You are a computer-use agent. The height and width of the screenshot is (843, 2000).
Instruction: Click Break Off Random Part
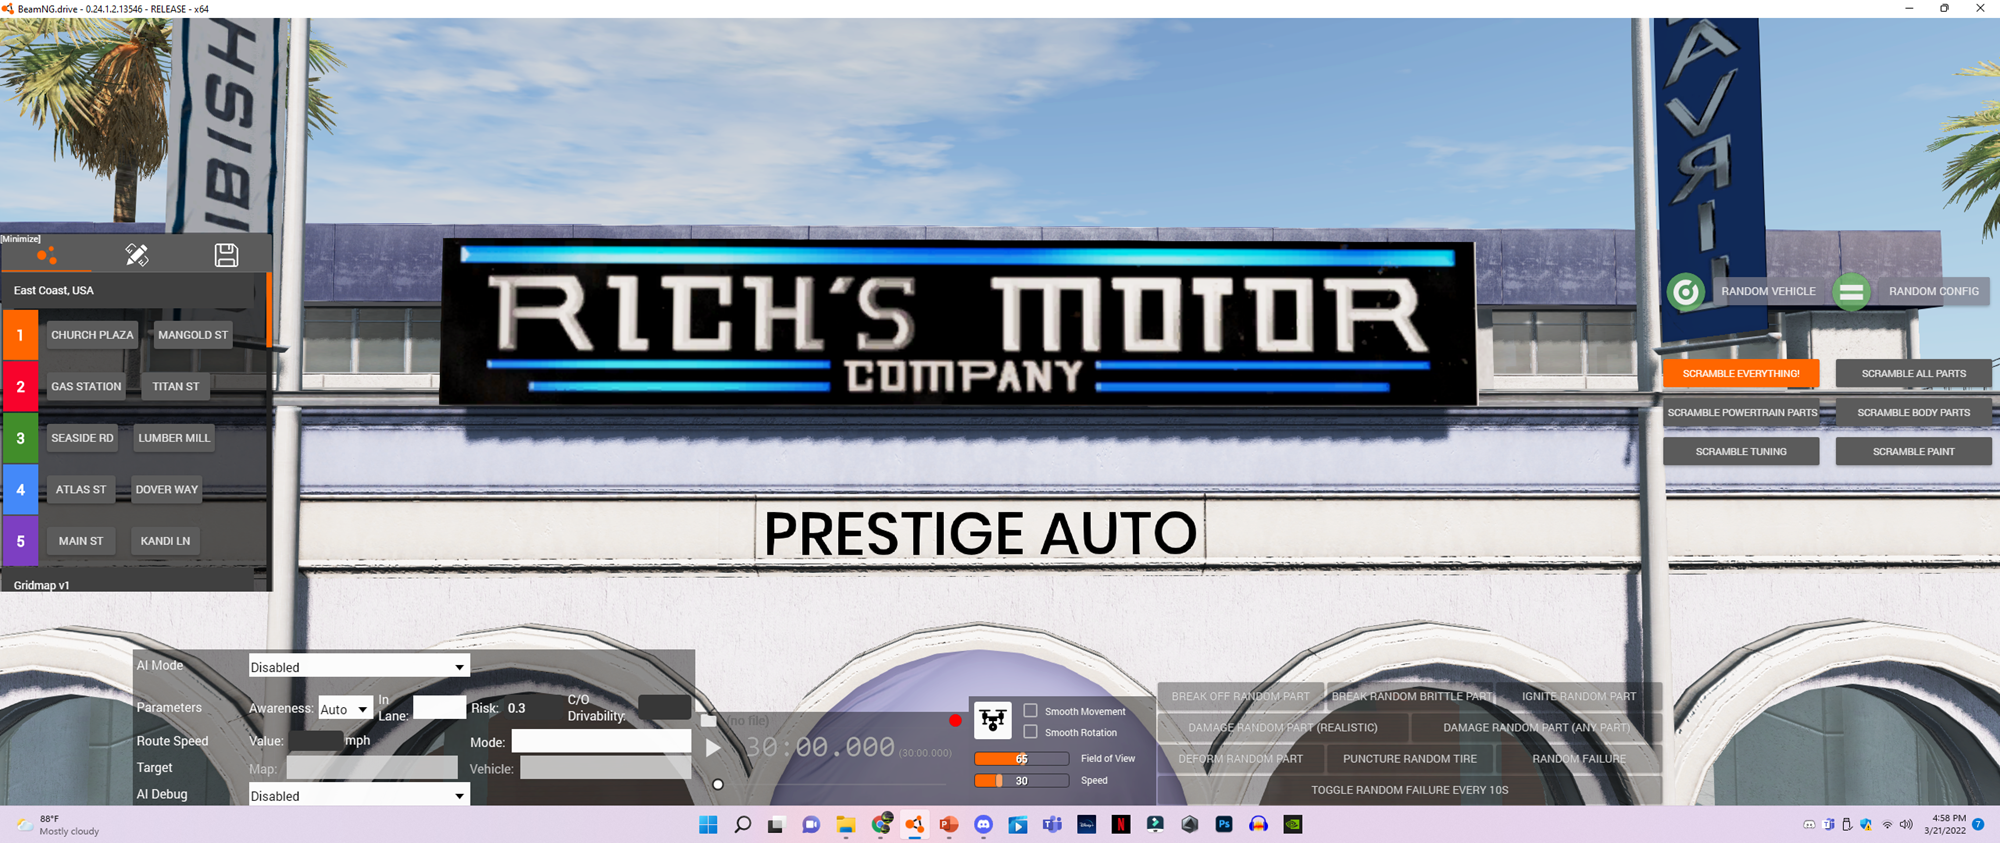pos(1240,696)
